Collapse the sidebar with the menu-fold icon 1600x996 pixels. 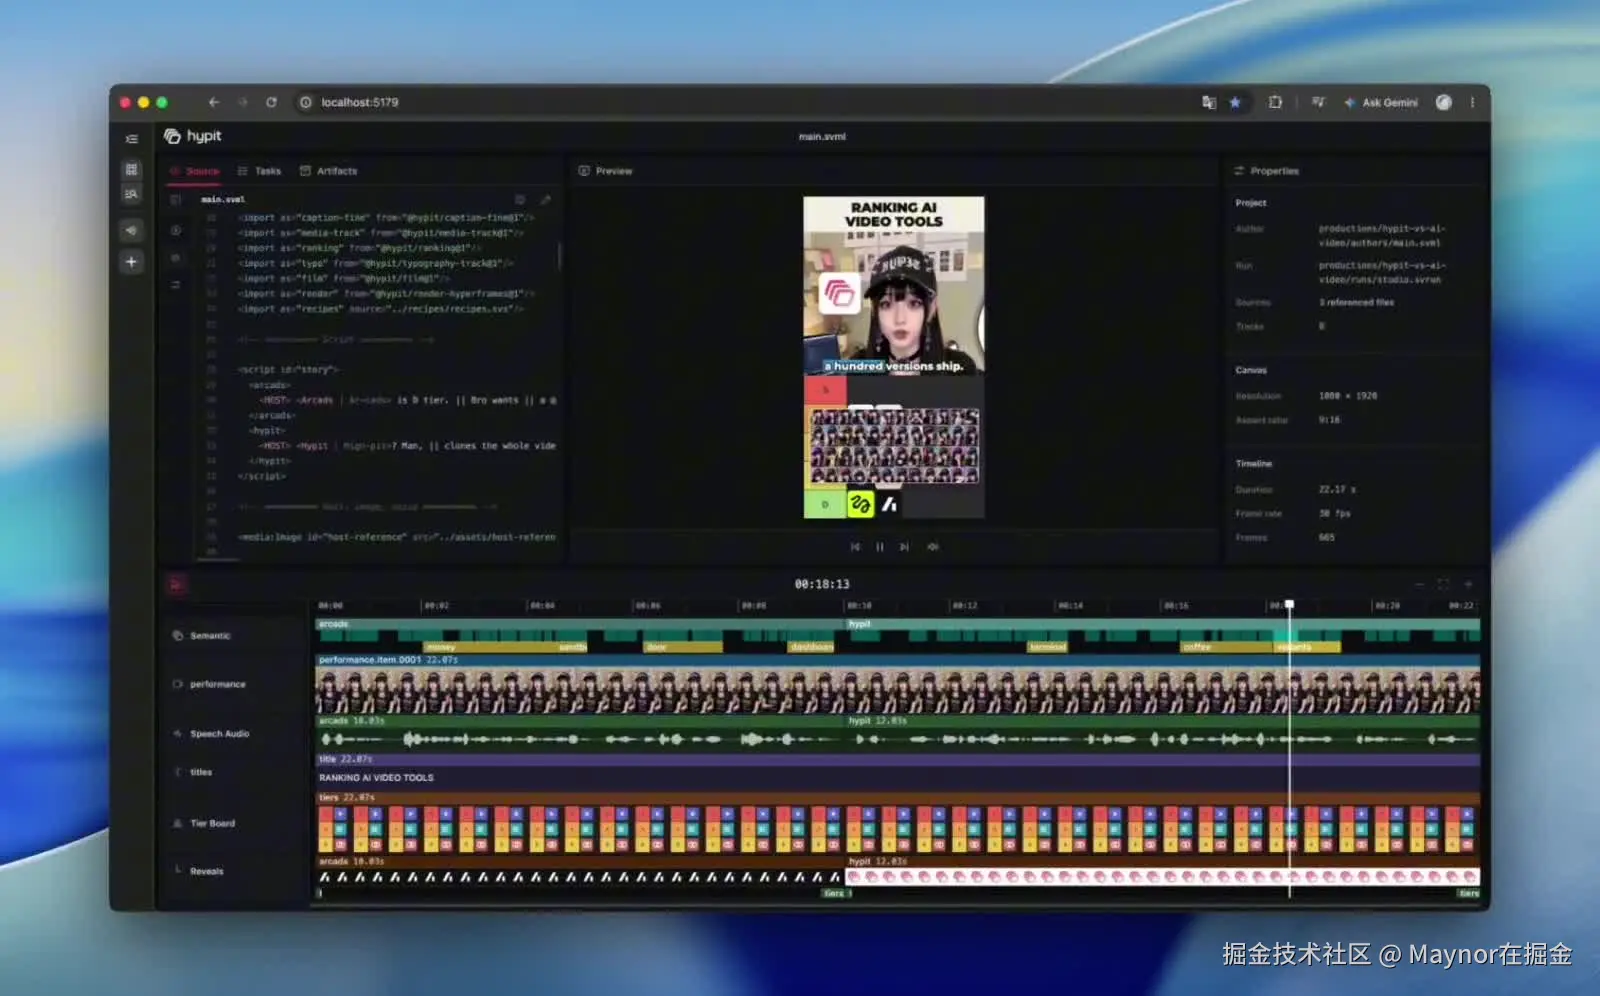pos(131,139)
